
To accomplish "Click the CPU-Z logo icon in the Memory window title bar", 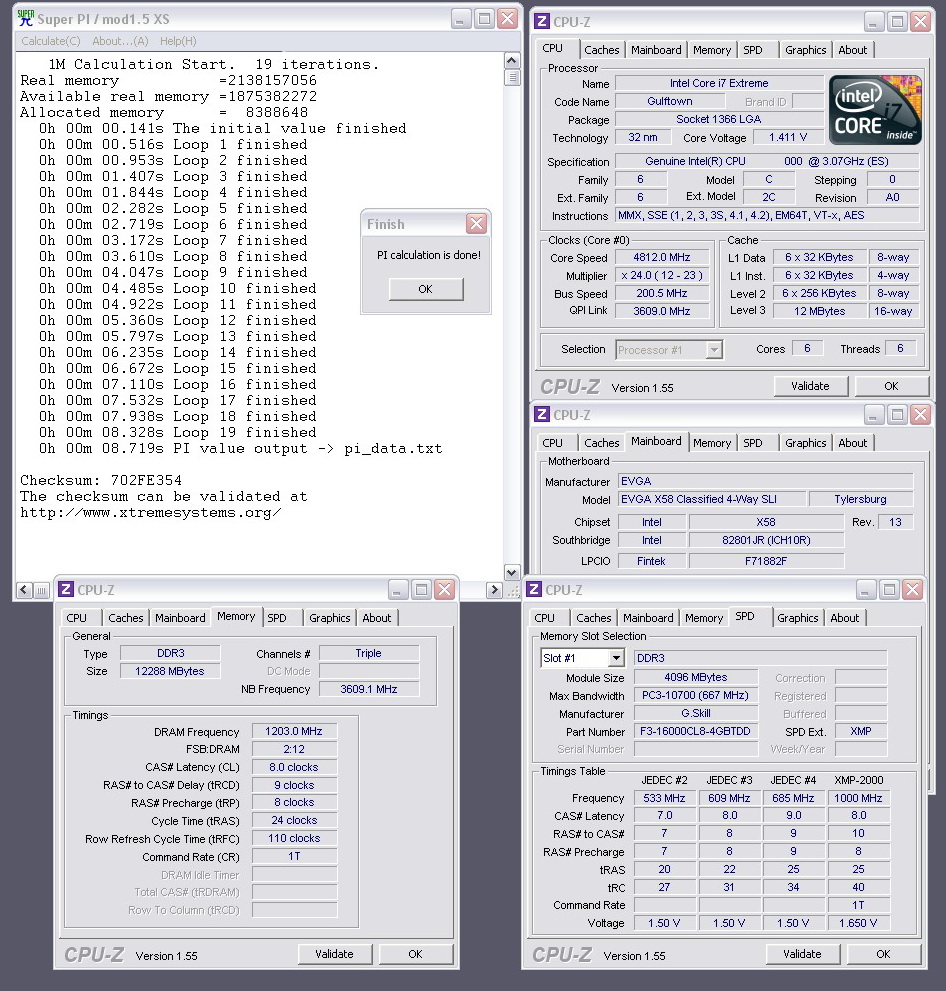I will pyautogui.click(x=66, y=590).
